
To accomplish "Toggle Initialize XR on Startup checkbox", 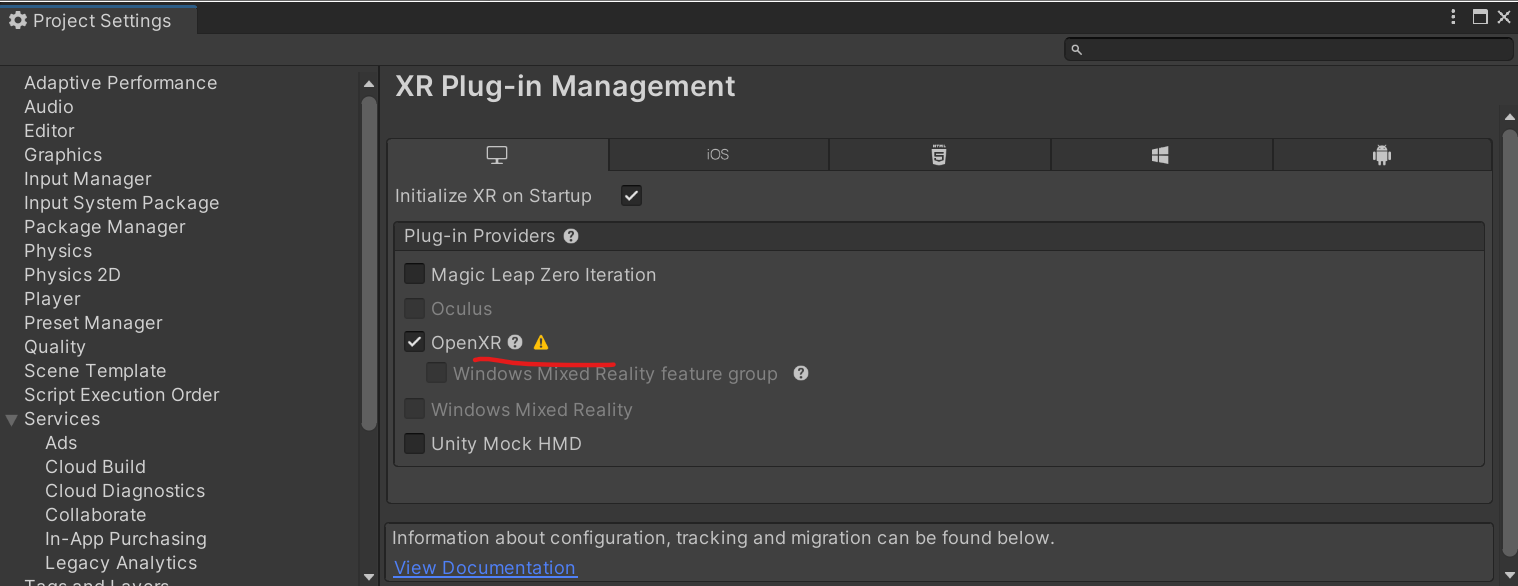I will [x=631, y=196].
